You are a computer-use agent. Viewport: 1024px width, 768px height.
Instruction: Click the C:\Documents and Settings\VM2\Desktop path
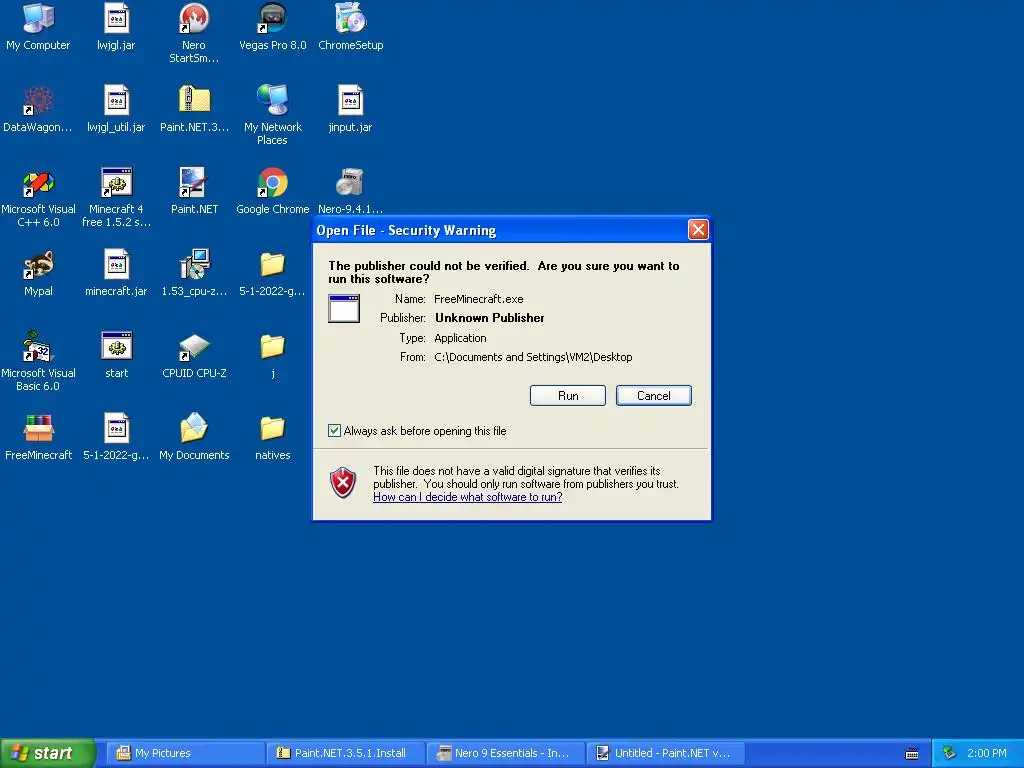(x=533, y=357)
